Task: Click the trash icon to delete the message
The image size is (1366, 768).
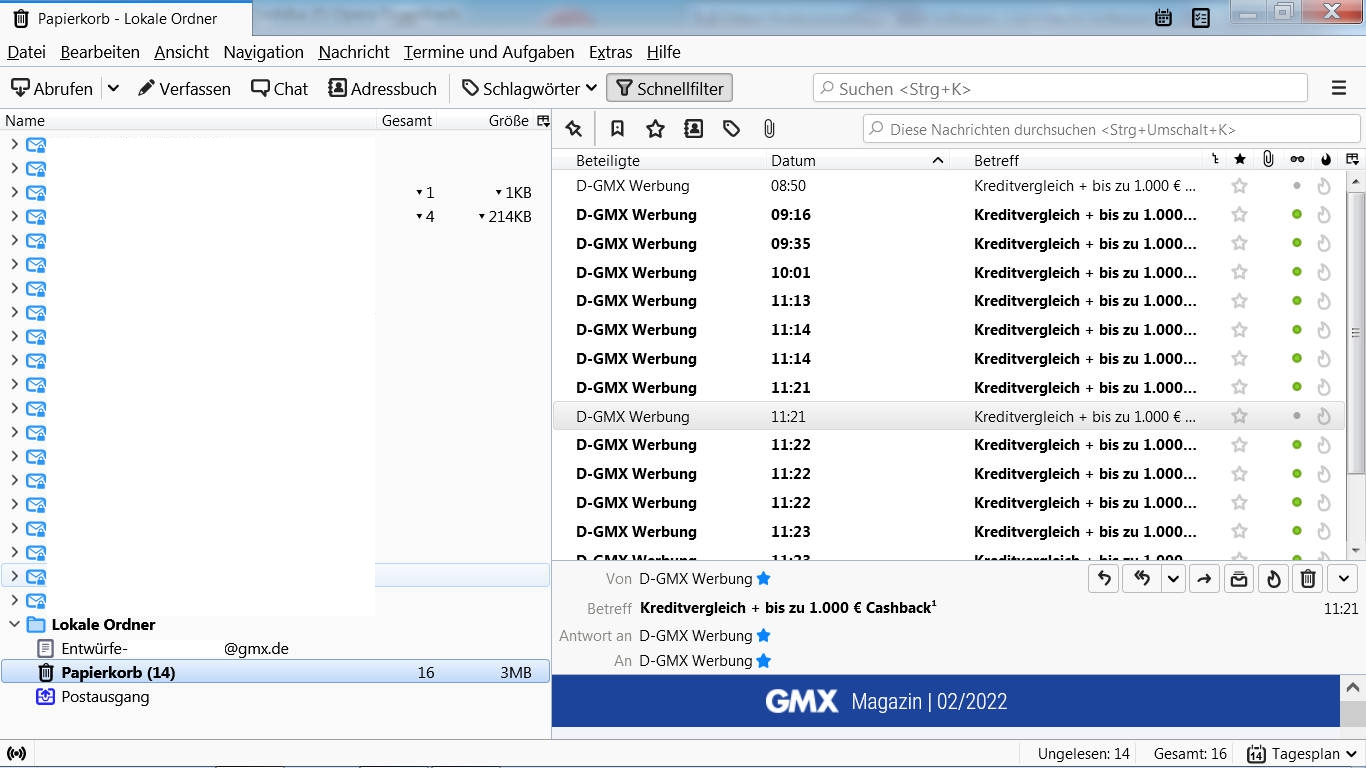Action: [x=1307, y=579]
